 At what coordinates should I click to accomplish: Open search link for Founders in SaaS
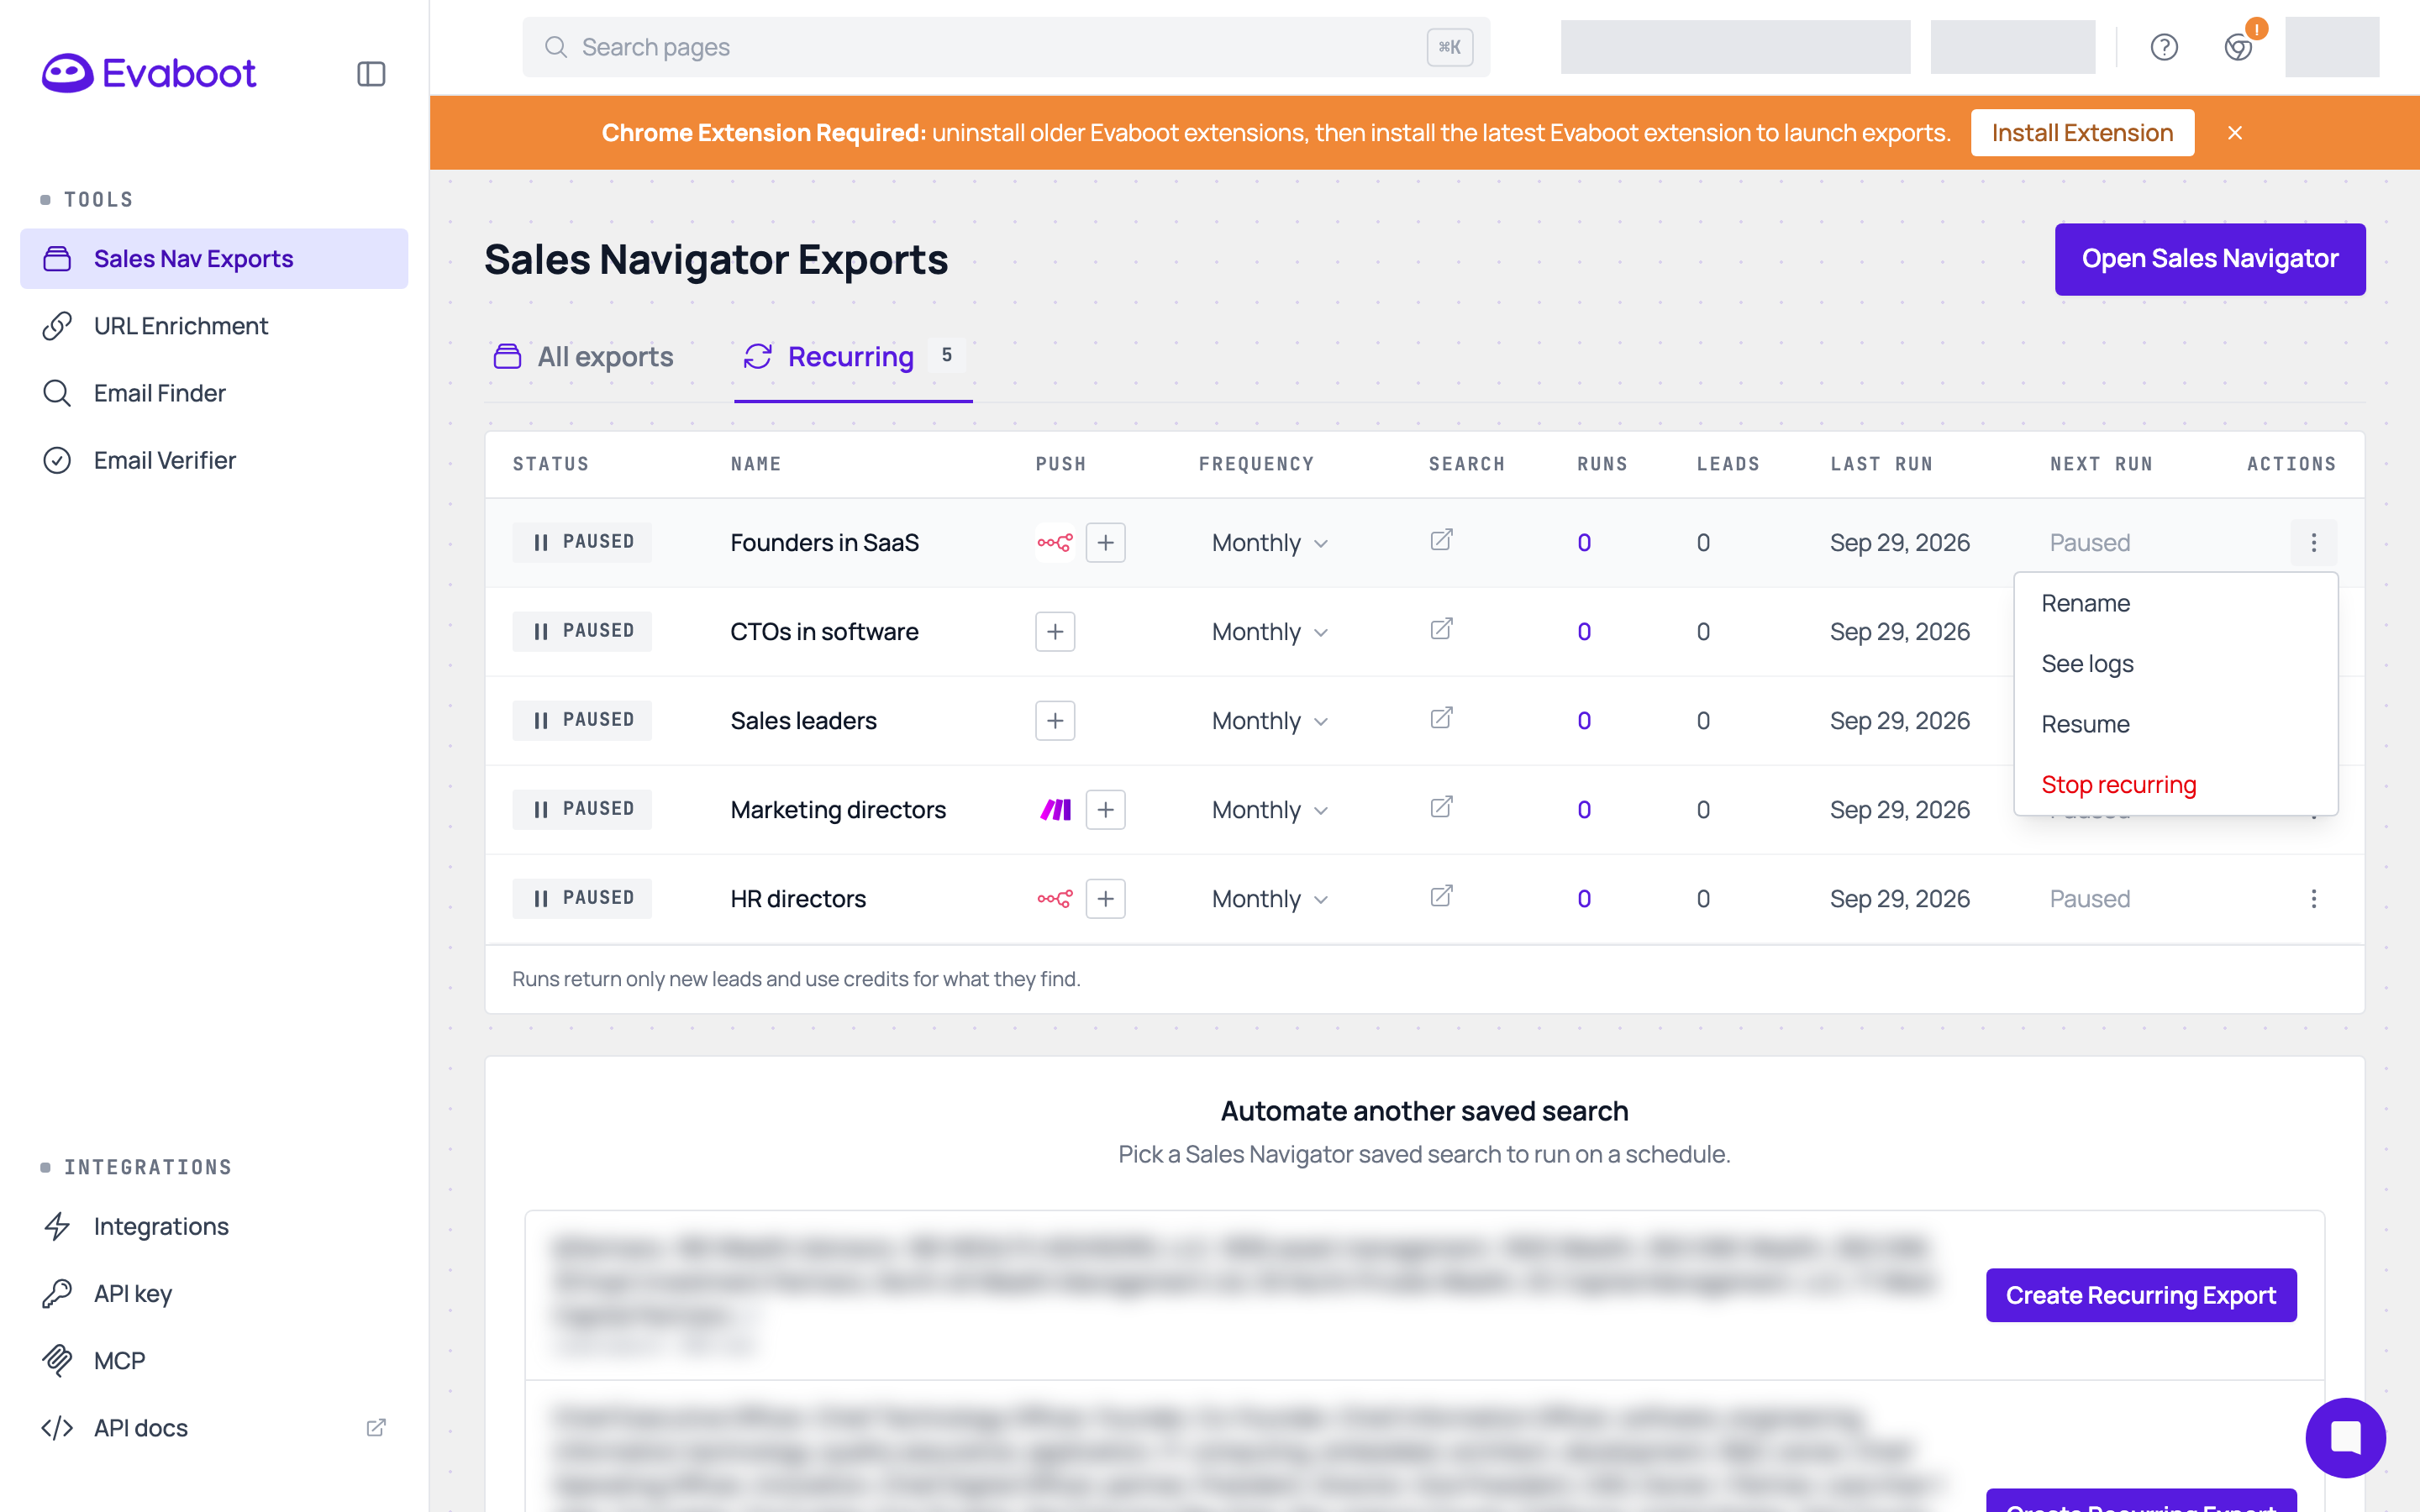click(1441, 541)
